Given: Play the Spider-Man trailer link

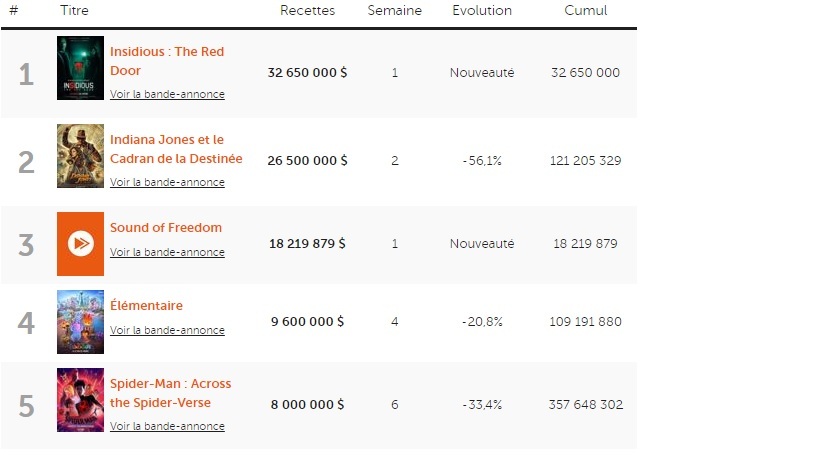Looking at the screenshot, I should tap(167, 427).
